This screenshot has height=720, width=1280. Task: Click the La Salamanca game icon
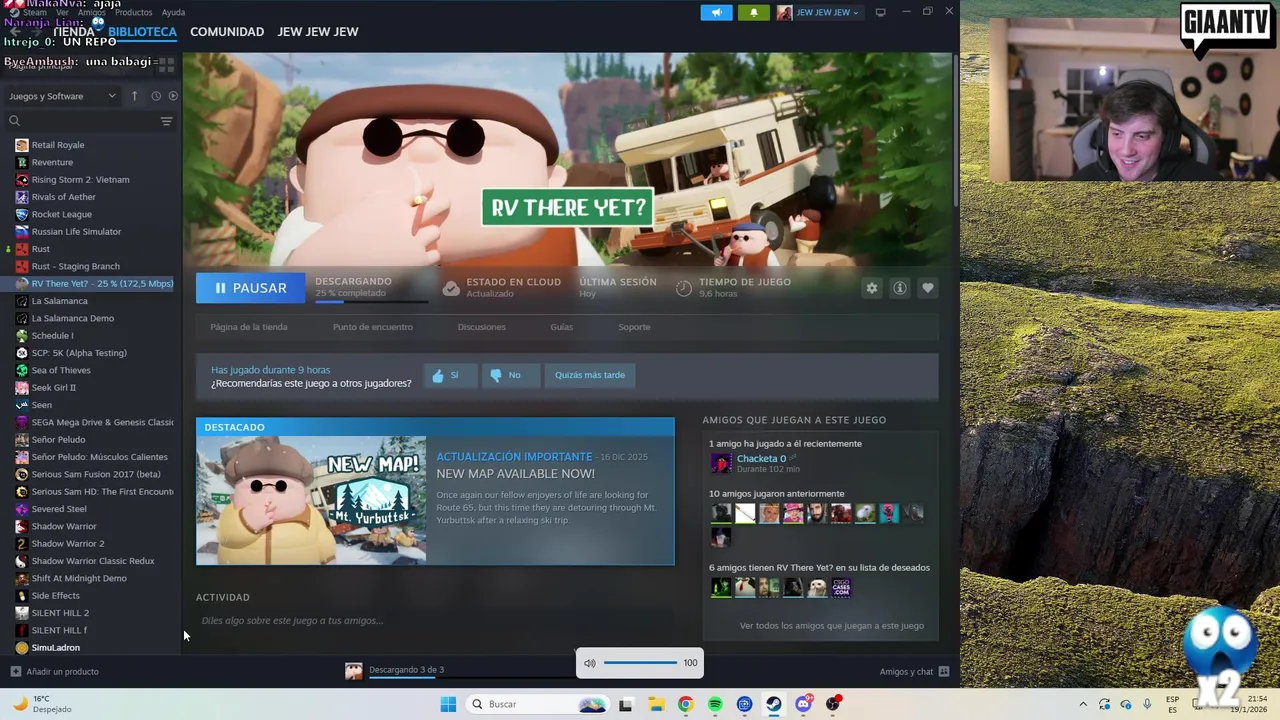tap(22, 301)
